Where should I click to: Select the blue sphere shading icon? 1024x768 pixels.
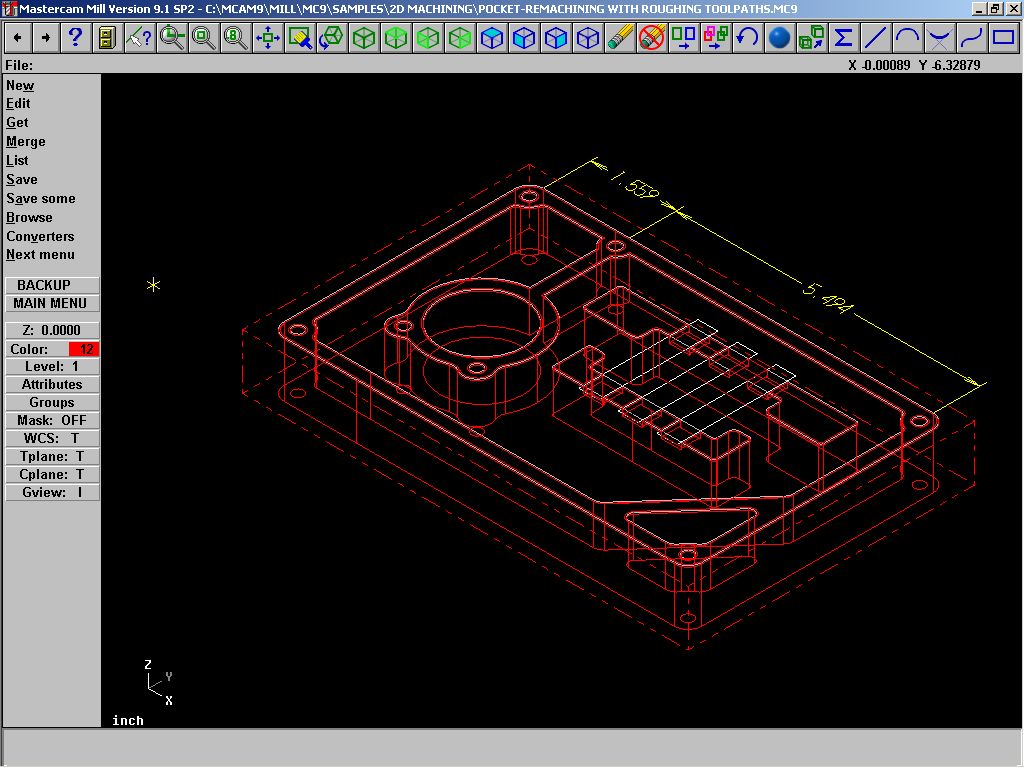click(x=780, y=38)
